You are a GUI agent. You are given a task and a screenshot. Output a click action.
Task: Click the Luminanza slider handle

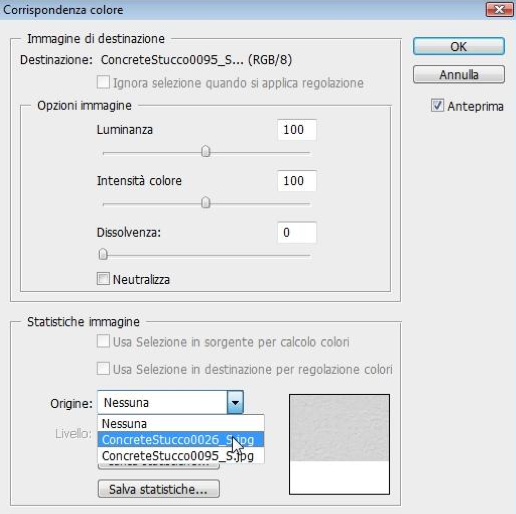coord(206,151)
